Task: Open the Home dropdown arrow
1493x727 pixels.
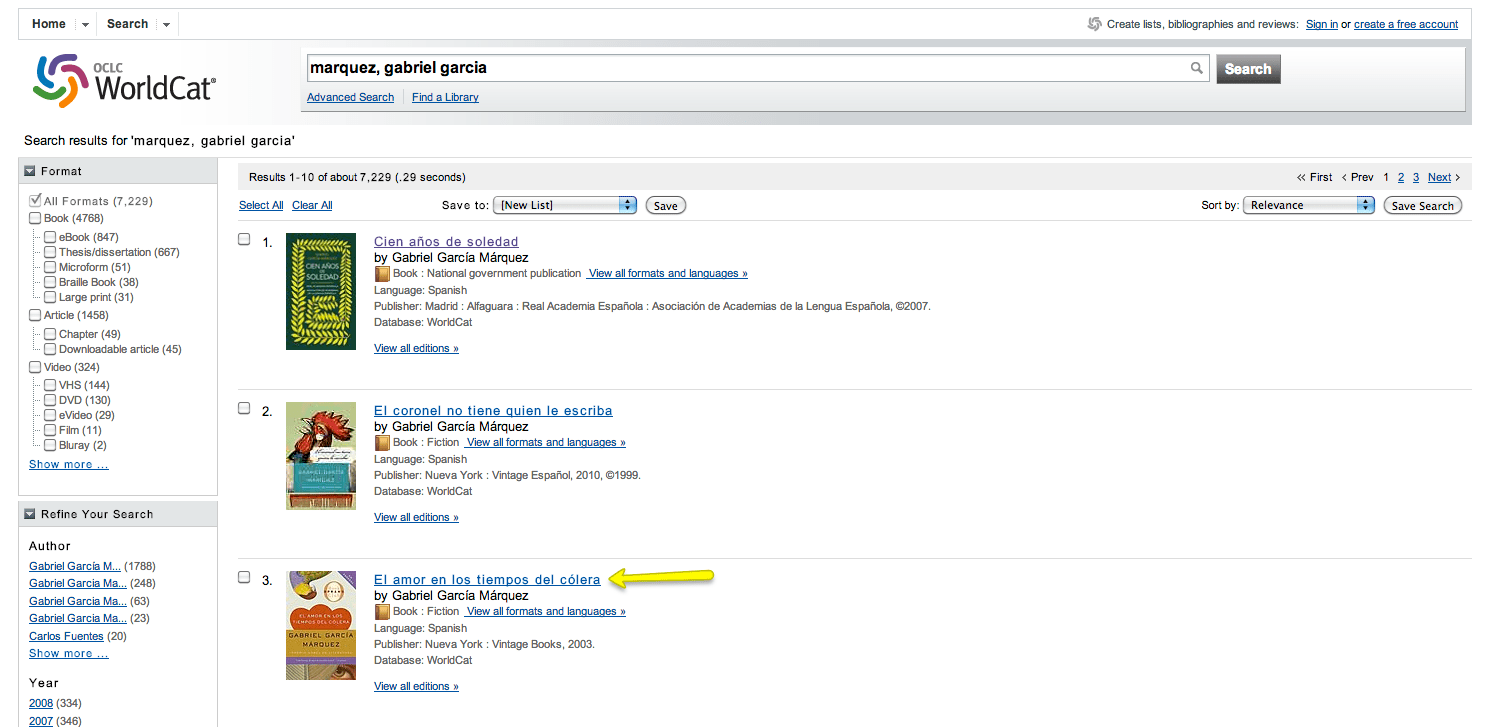Action: [85, 25]
